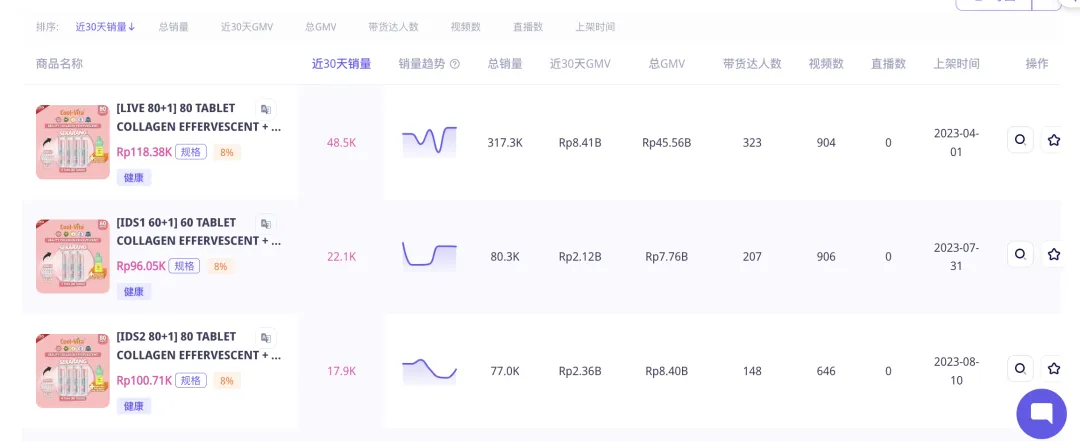Image resolution: width=1080 pixels, height=441 pixels.
Task: Click the help icon next to 销量趋势
Action: coord(455,64)
